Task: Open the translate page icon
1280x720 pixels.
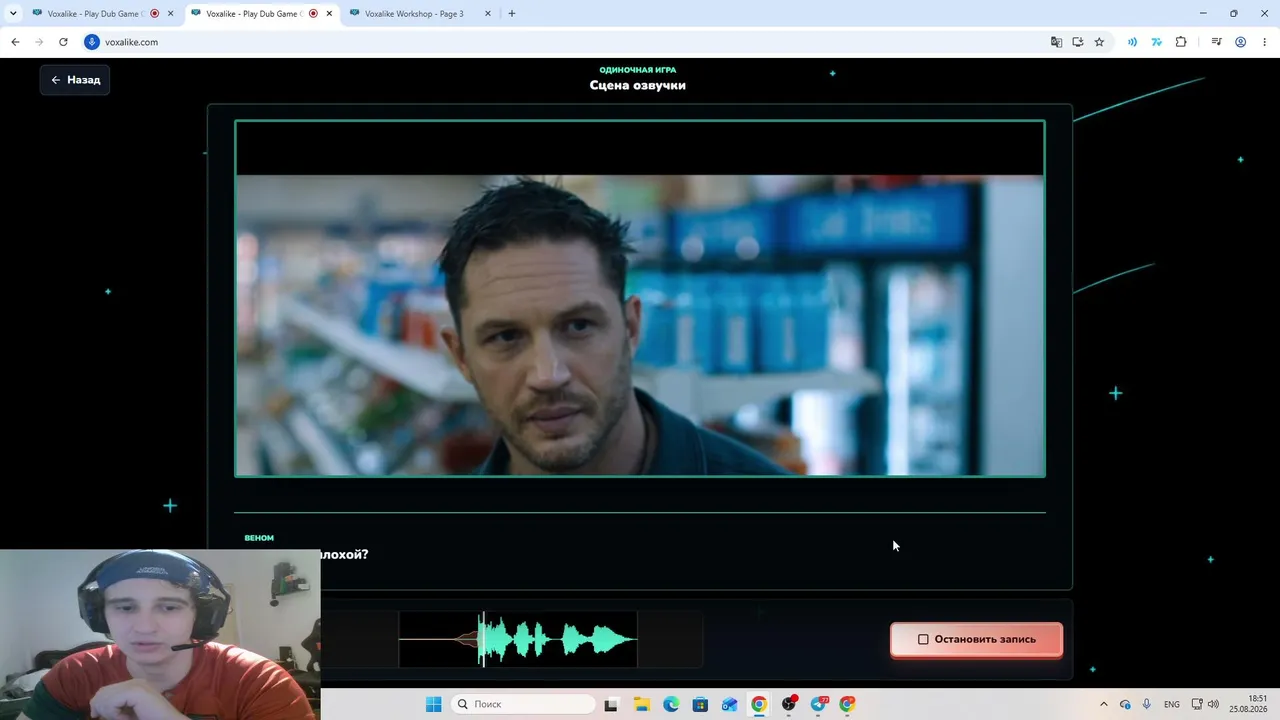Action: (1056, 42)
